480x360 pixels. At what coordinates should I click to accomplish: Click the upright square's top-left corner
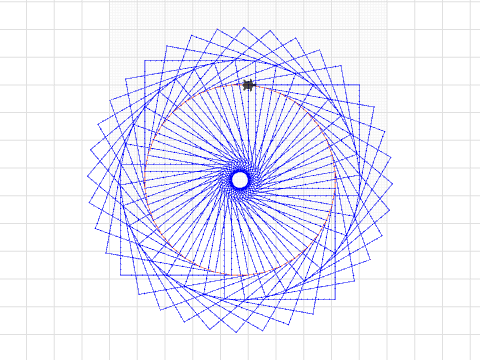coord(145,61)
